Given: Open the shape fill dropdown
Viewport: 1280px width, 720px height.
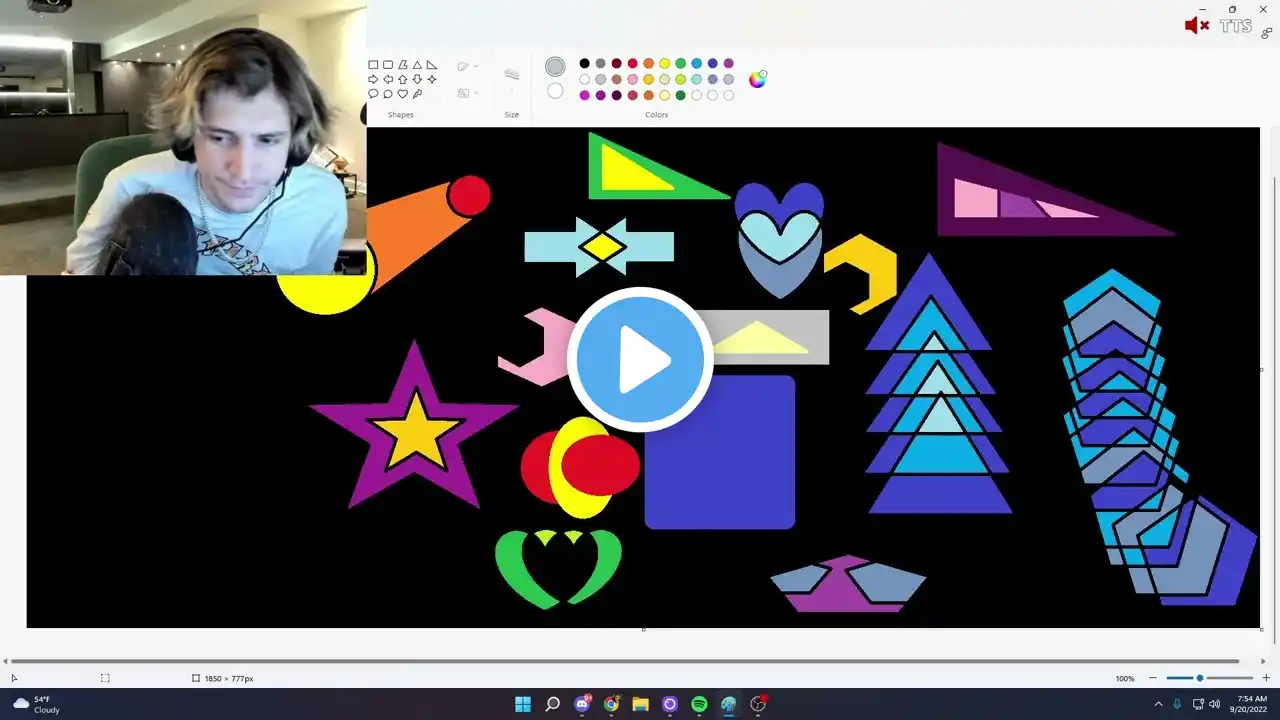Looking at the screenshot, I should point(468,93).
